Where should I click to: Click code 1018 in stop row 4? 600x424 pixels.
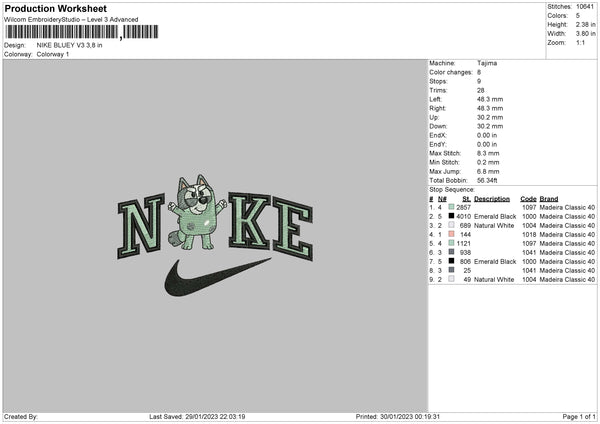(529, 235)
